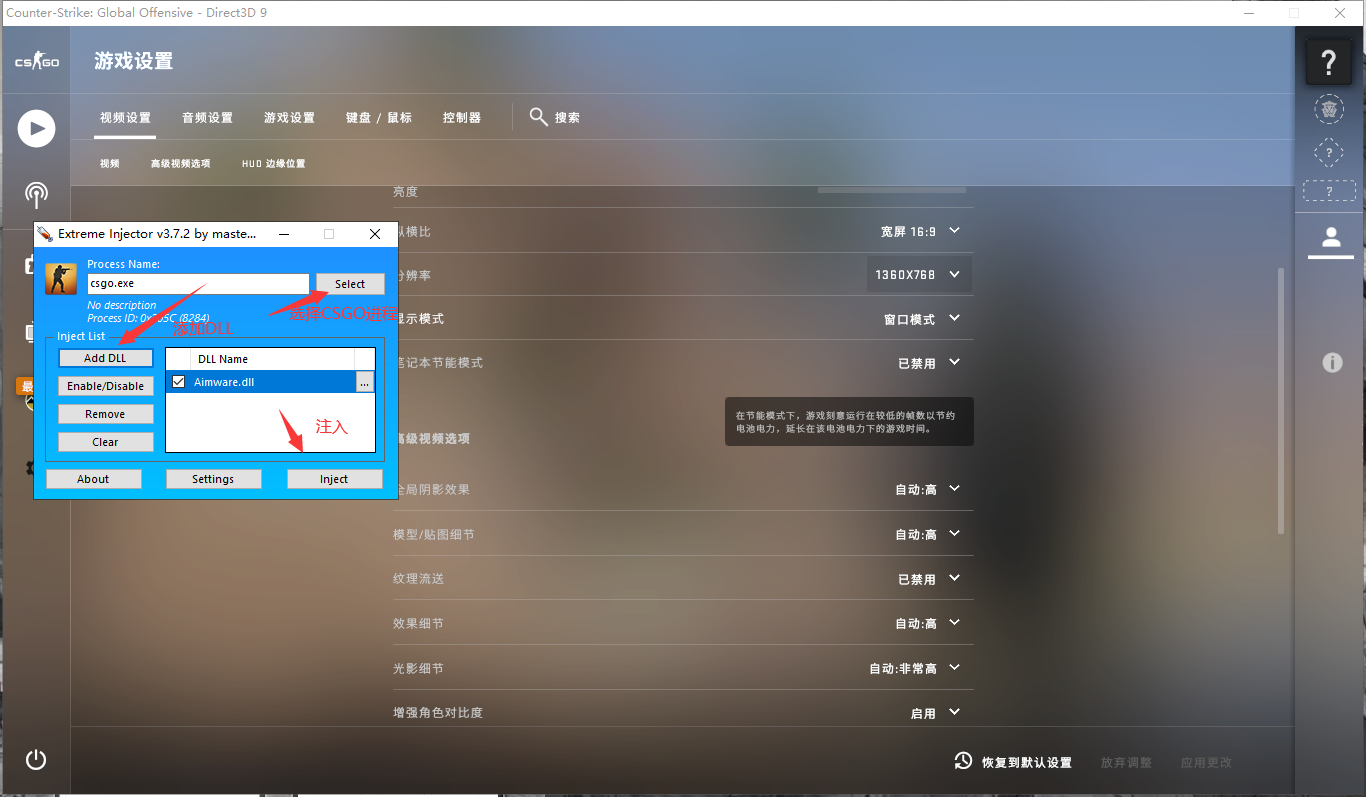Screen dimensions: 1366x797
Task: Open the Play menu with the play arrow icon
Action: pos(36,128)
